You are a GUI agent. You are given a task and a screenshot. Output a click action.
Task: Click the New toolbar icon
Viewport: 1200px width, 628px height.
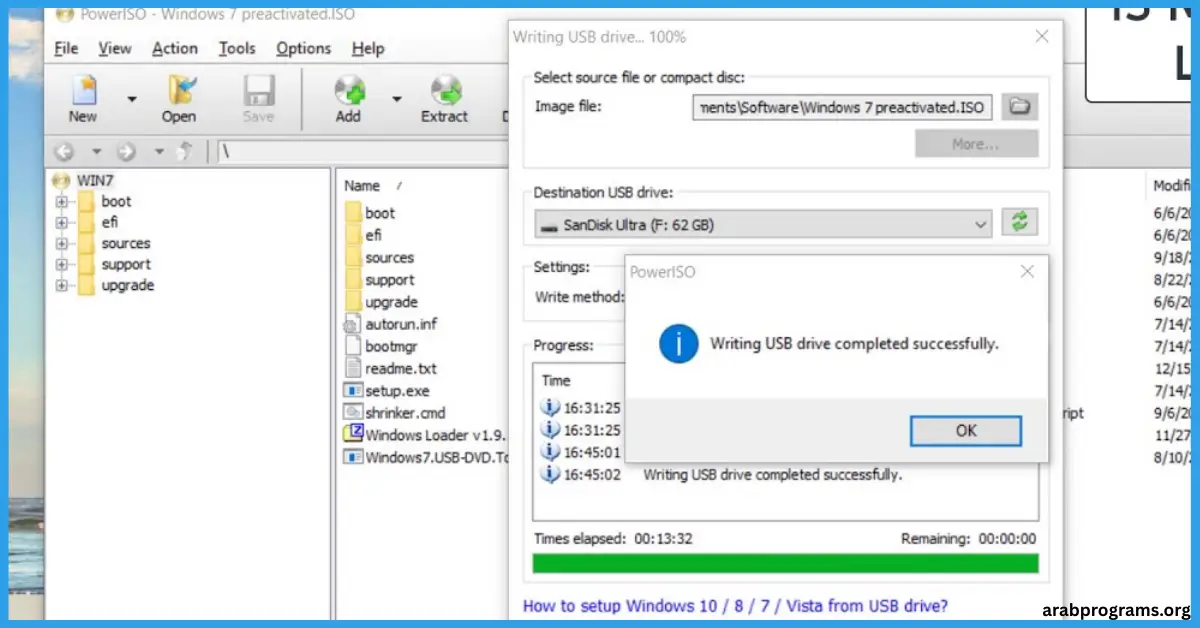(x=83, y=98)
